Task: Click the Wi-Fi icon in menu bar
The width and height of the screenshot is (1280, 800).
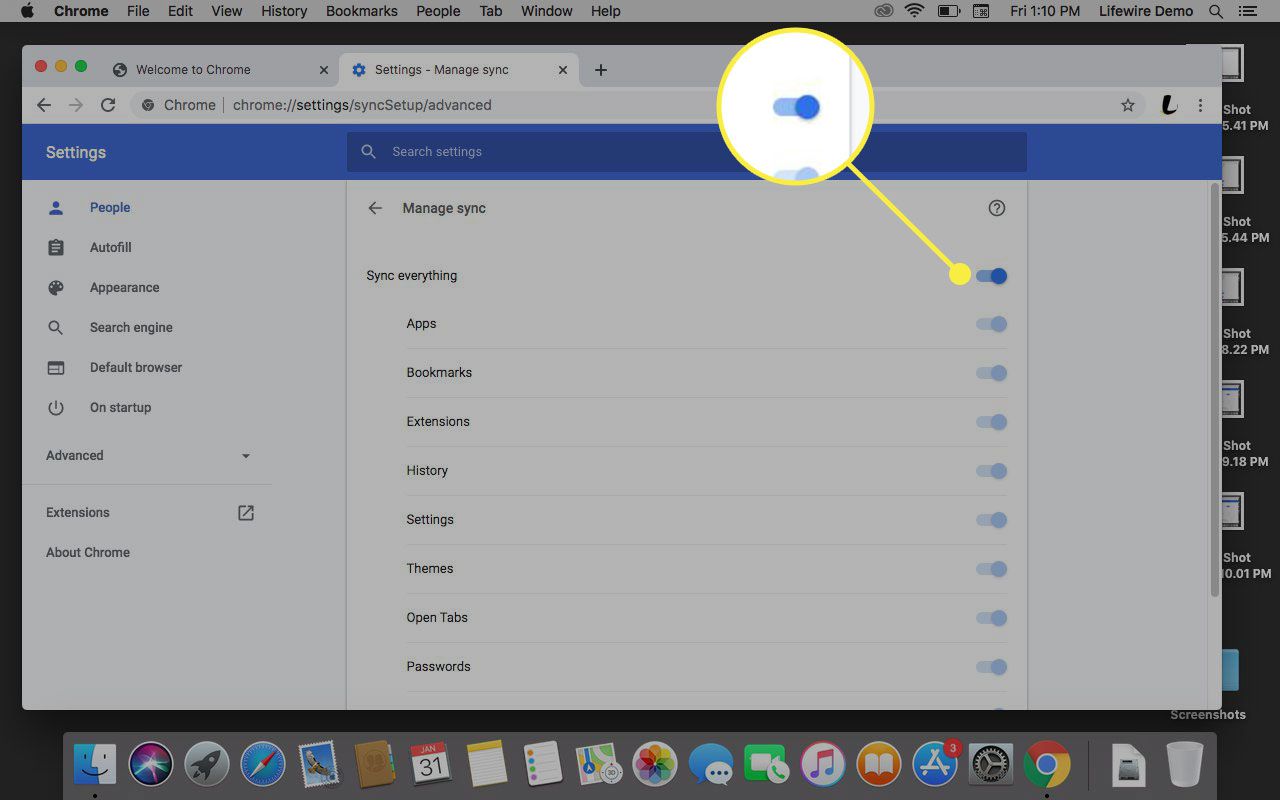Action: tap(914, 11)
